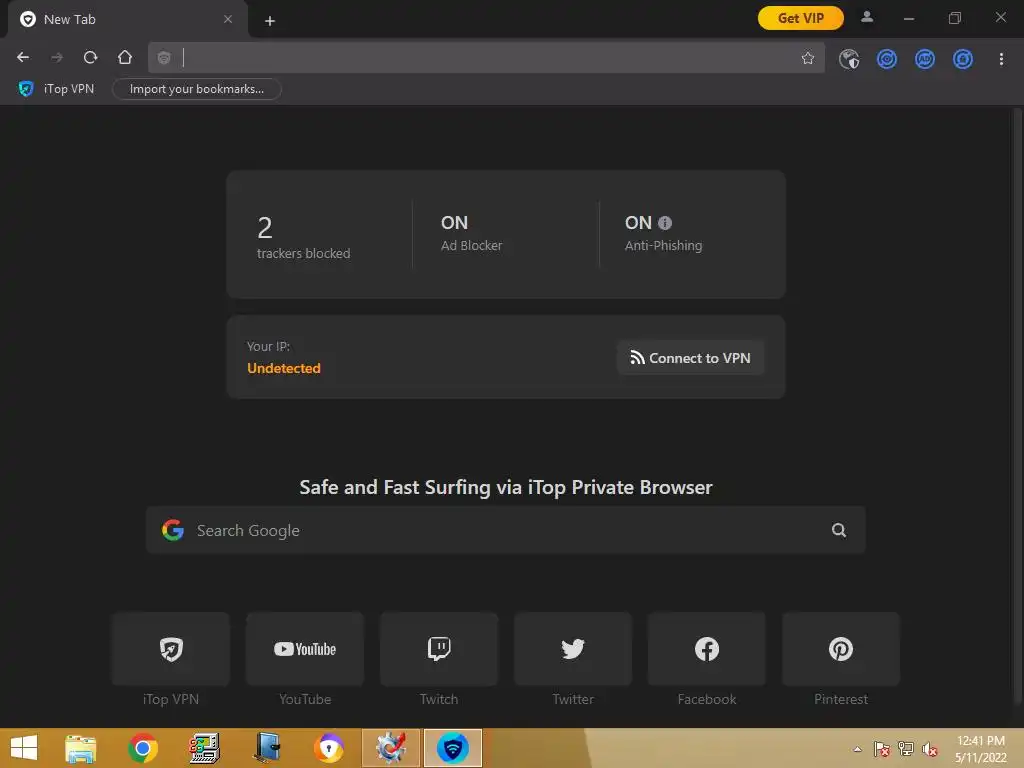This screenshot has height=768, width=1024.
Task: Toggle the Ad Blocker ON status
Action: tap(455, 223)
